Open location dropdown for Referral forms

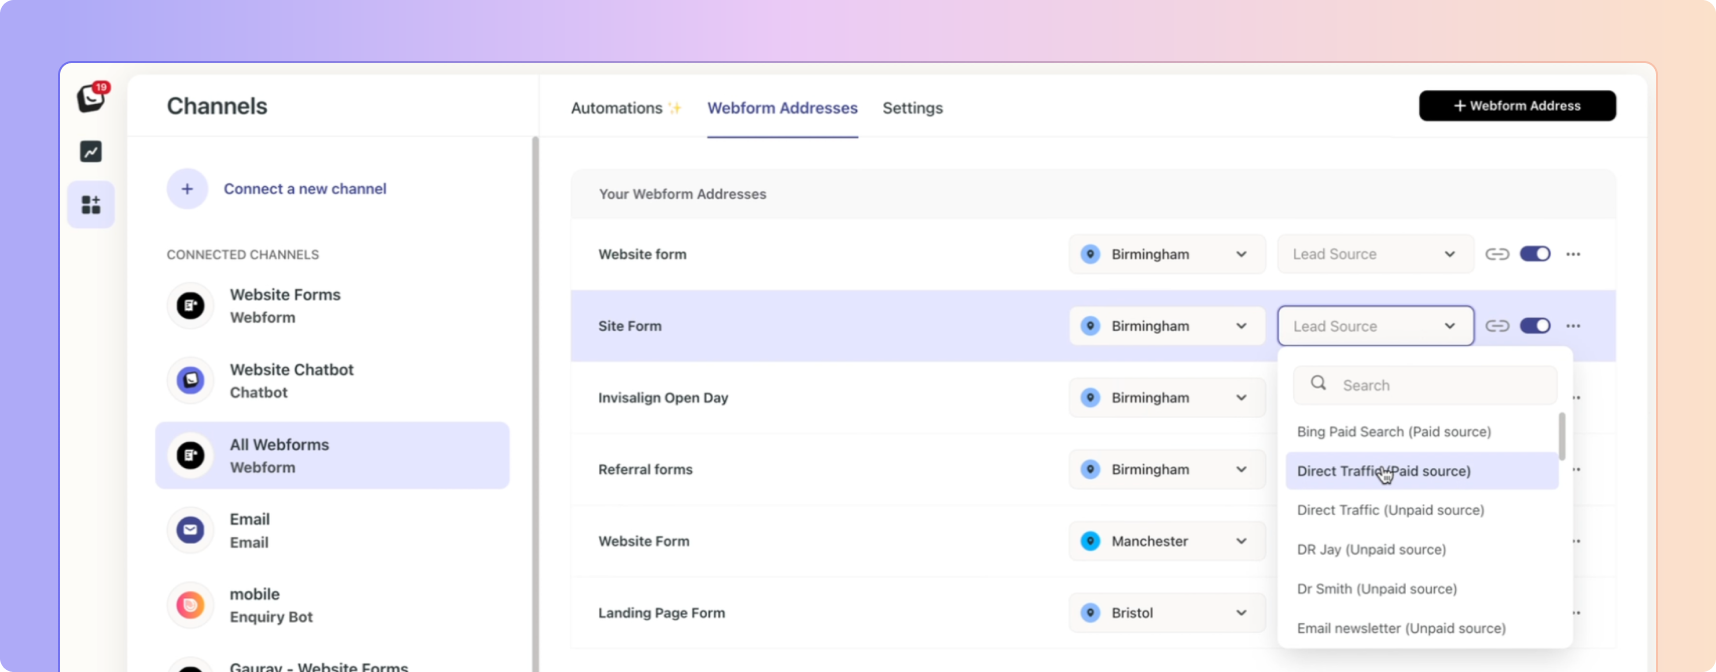click(x=1167, y=470)
